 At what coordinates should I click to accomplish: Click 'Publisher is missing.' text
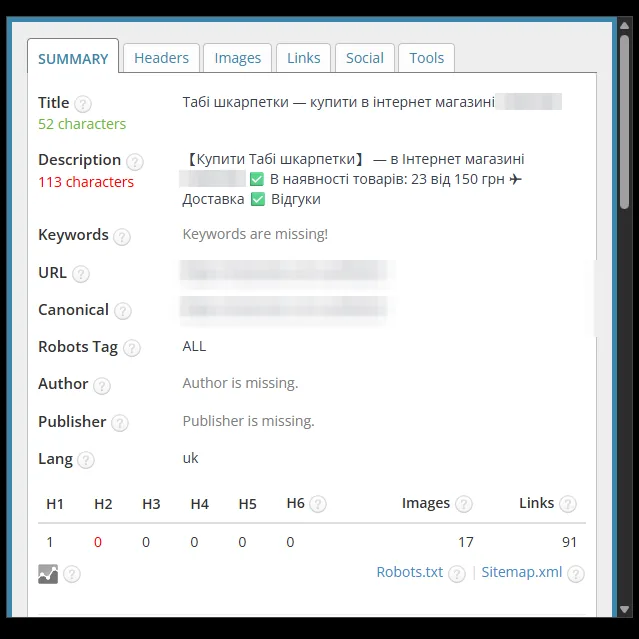tap(249, 421)
